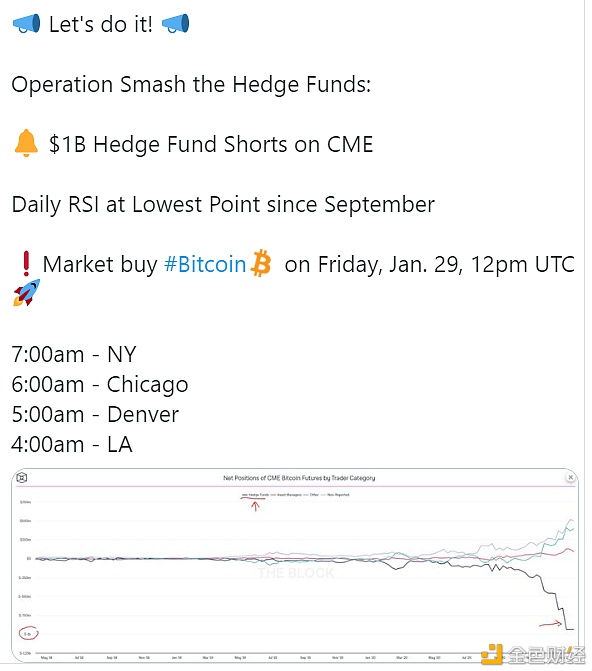Screen dimensions: 592x671
Task: Toggle the Non-Reported legend series
Action: coord(335,495)
